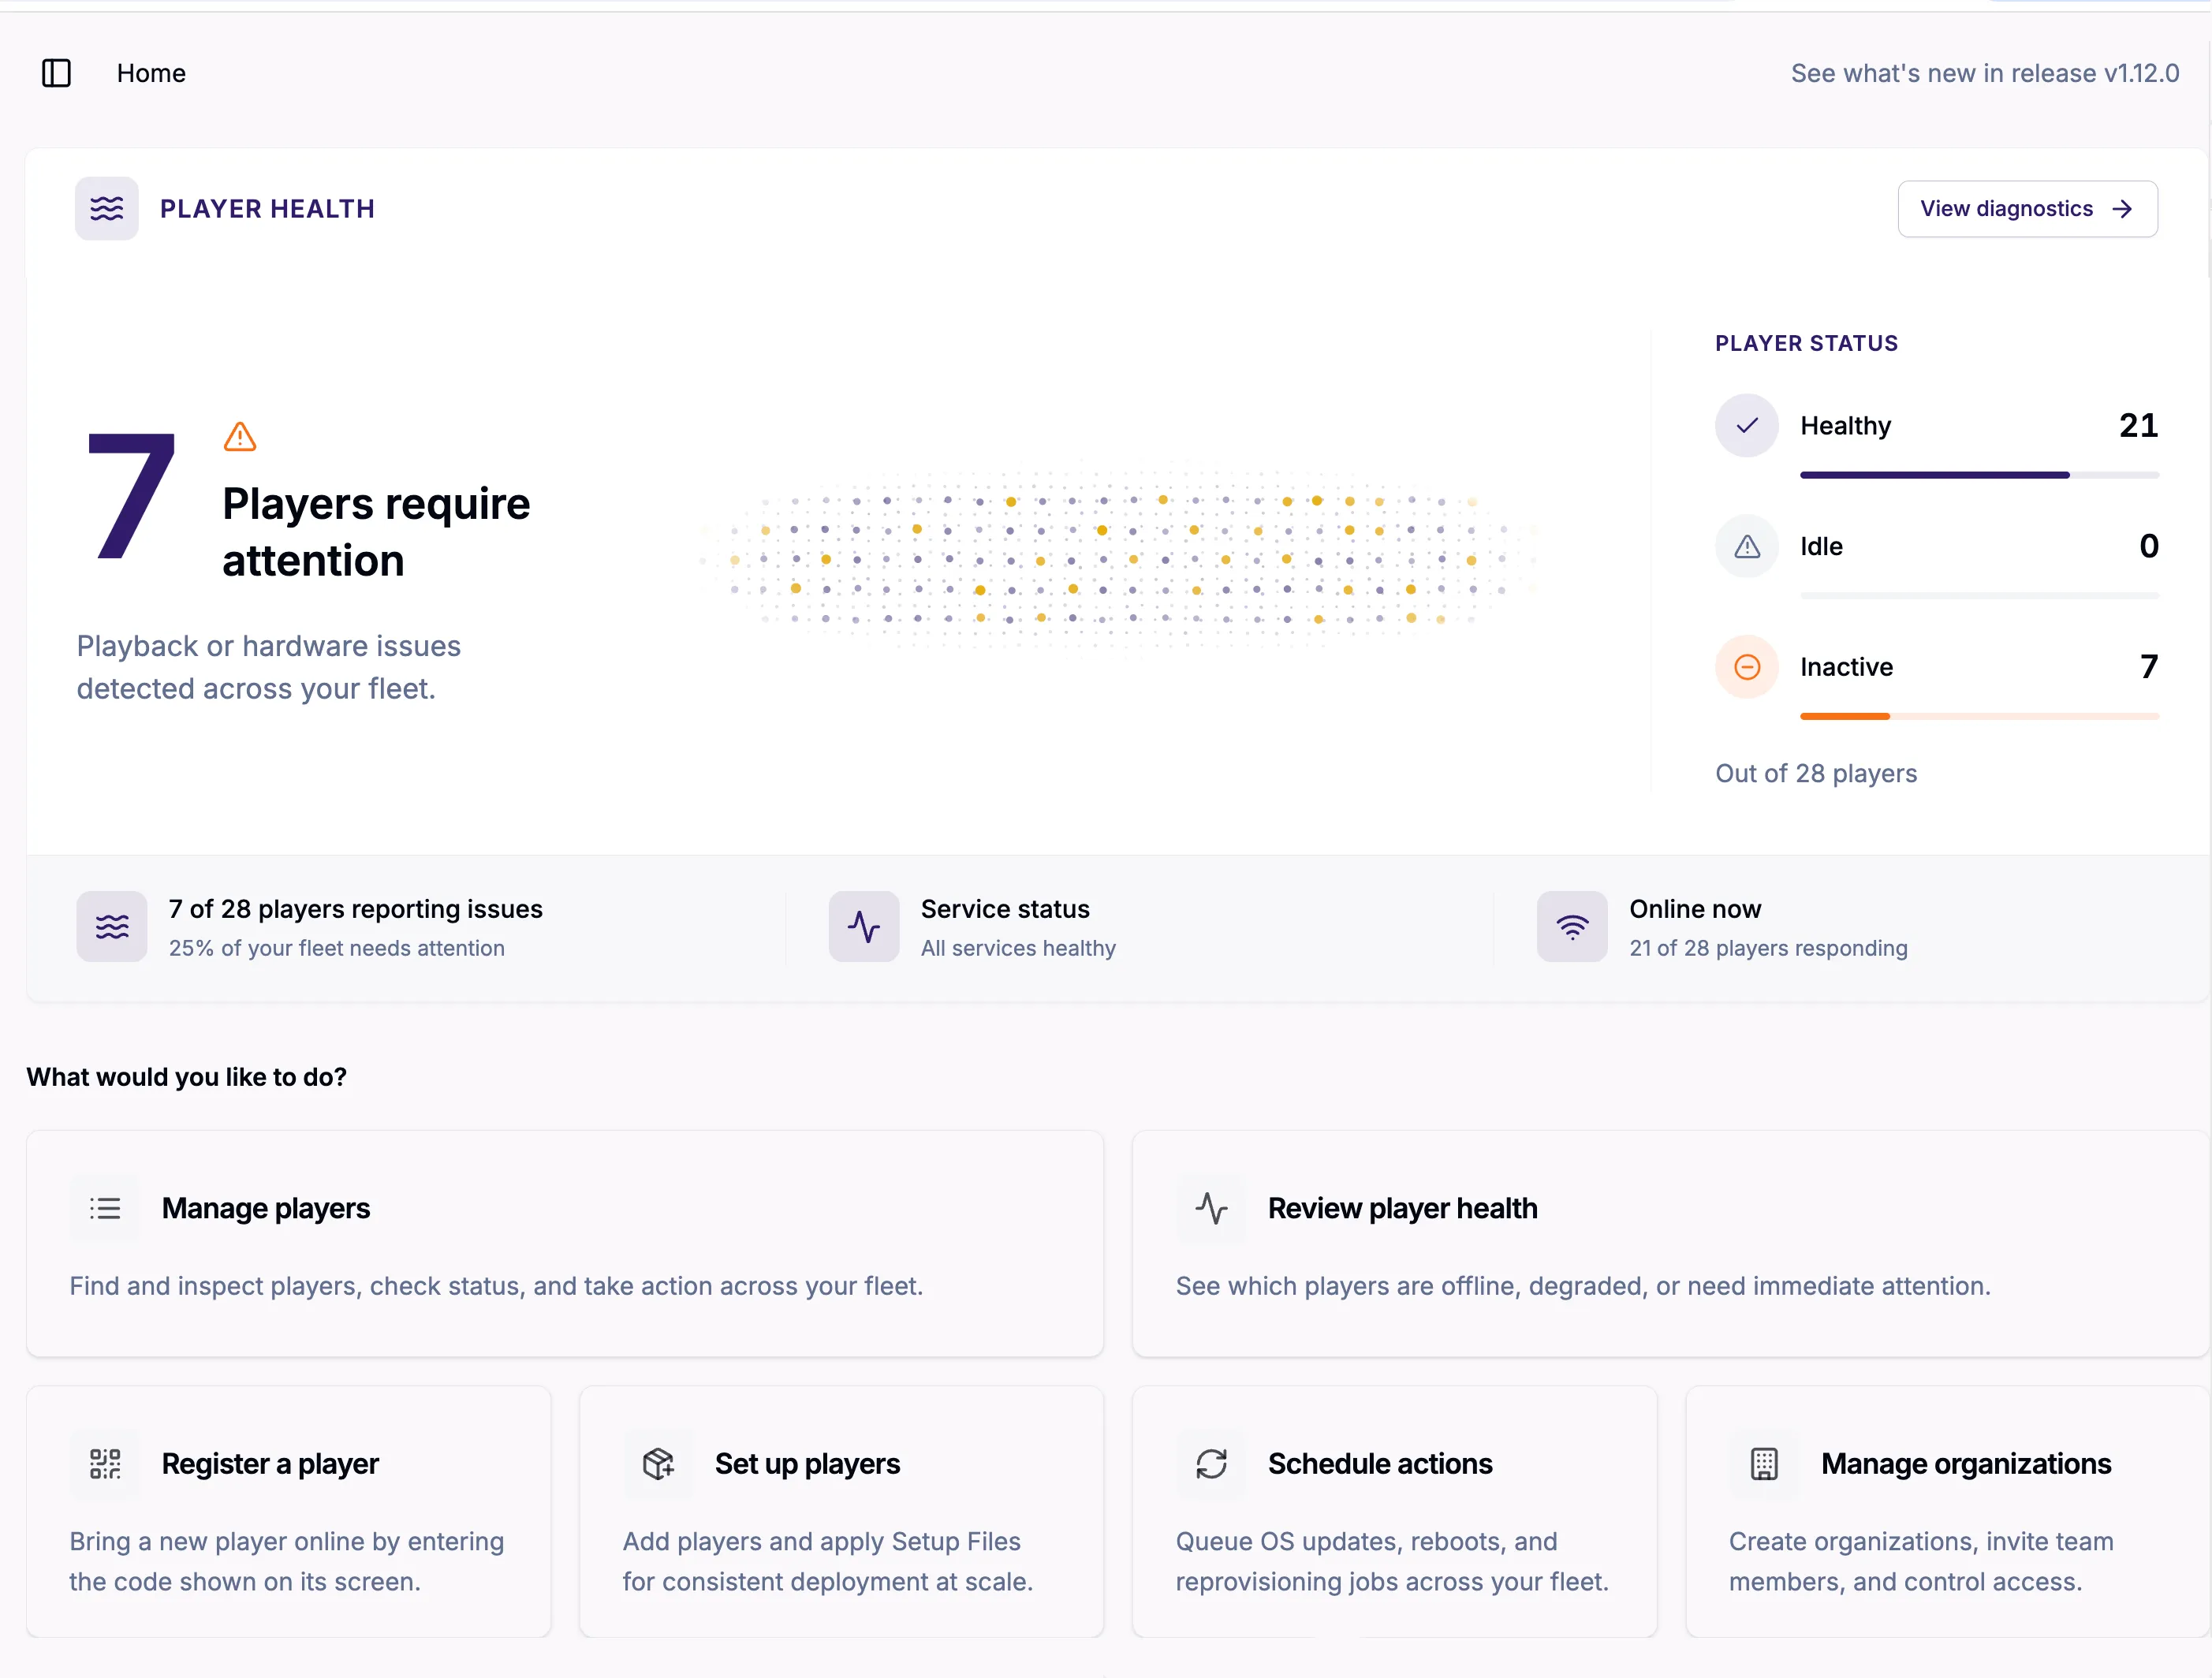The width and height of the screenshot is (2212, 1678).
Task: Click the waves icon beside reporting issues
Action: click(x=112, y=927)
